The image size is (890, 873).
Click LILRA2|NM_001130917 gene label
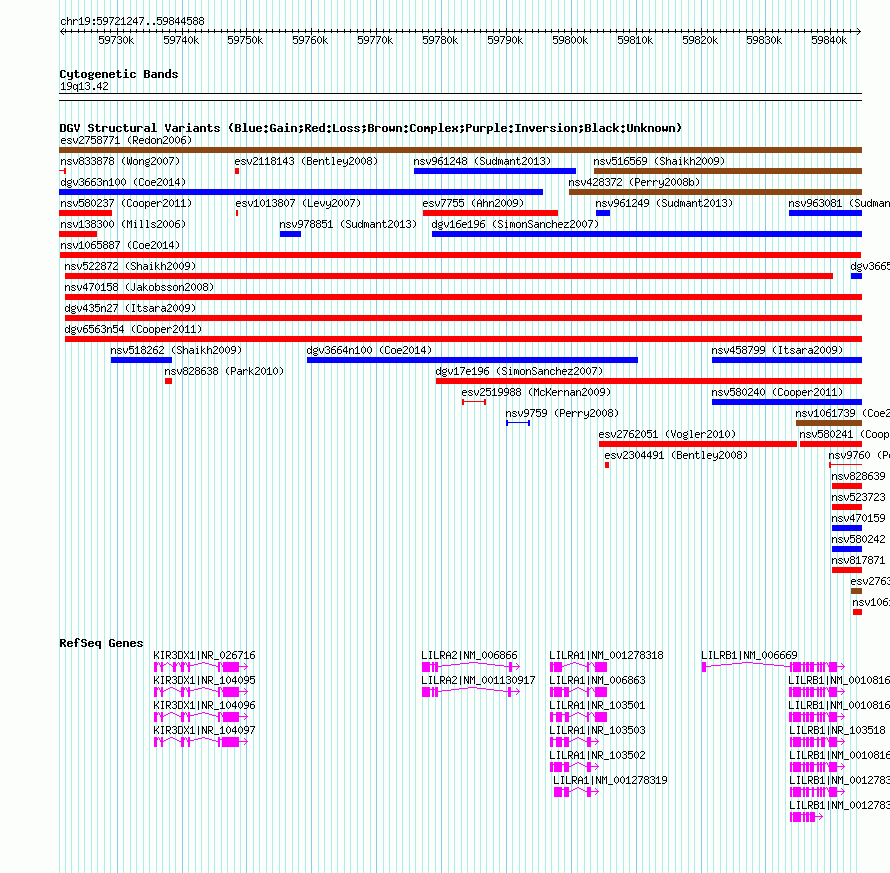[478, 680]
